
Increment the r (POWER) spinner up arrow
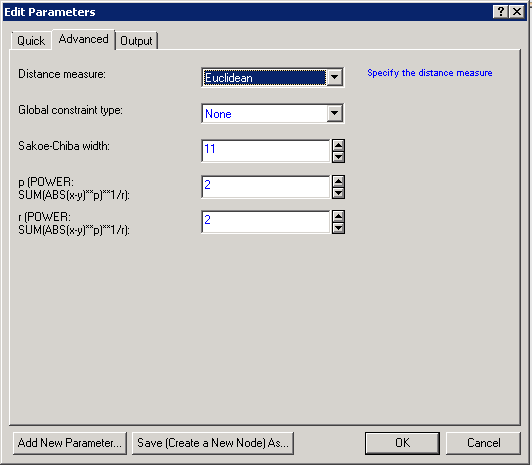(338, 216)
